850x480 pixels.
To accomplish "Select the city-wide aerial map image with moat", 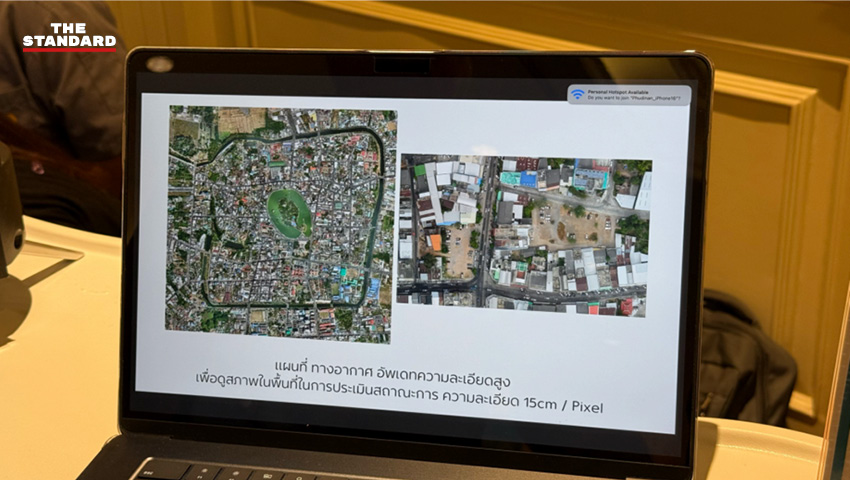I will coord(281,223).
